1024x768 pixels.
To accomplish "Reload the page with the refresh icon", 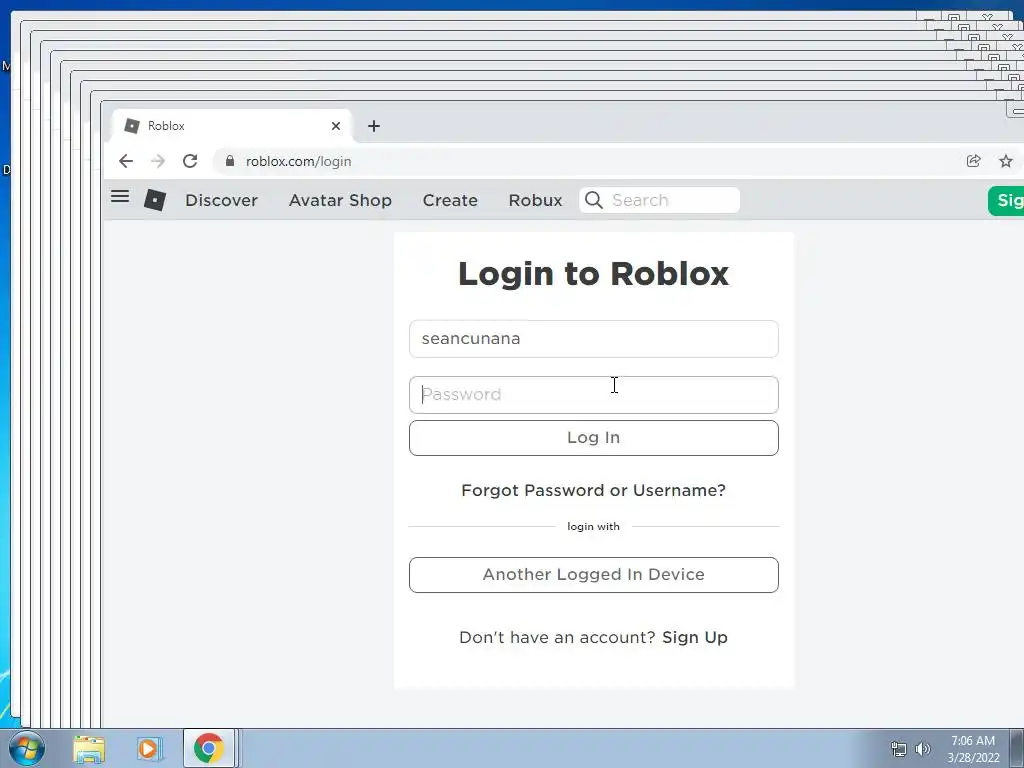I will (x=190, y=161).
